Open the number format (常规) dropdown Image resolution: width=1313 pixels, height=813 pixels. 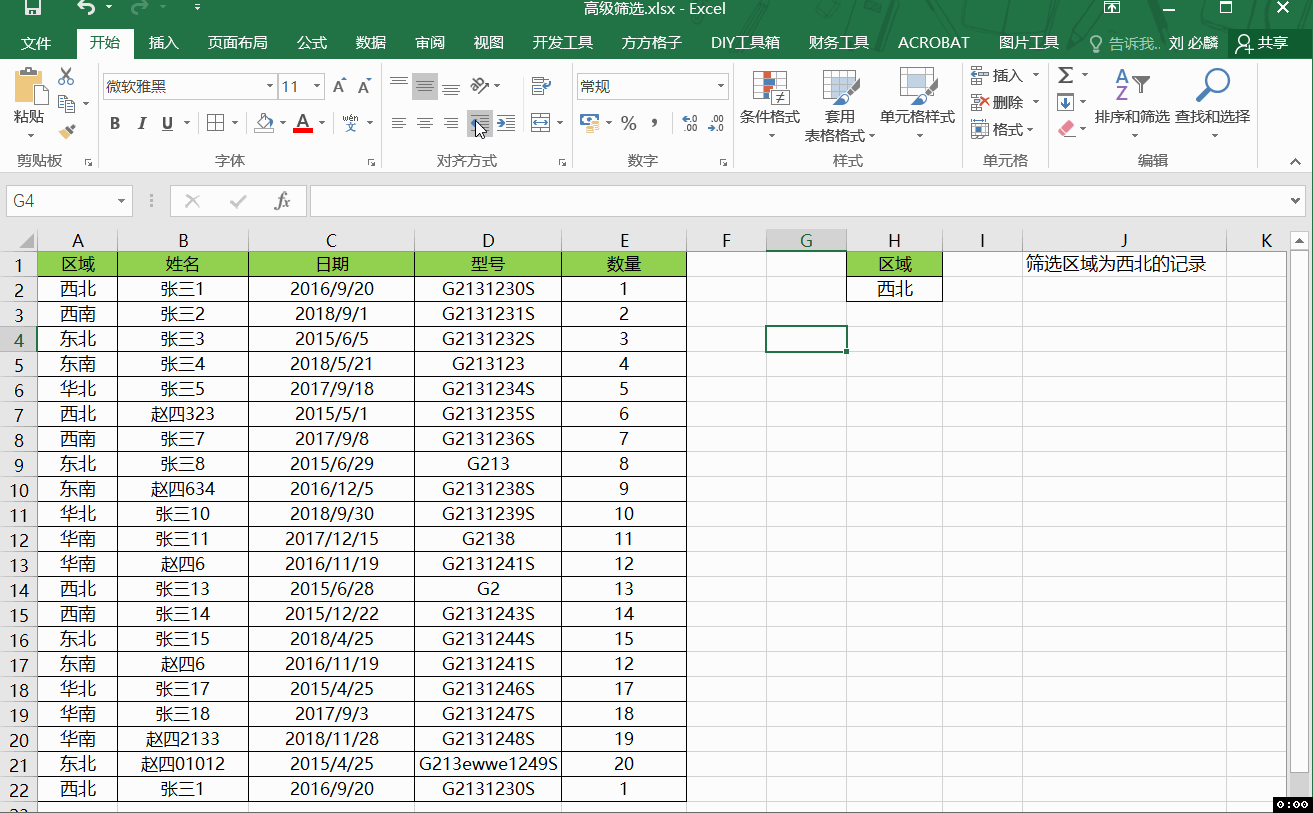[721, 87]
